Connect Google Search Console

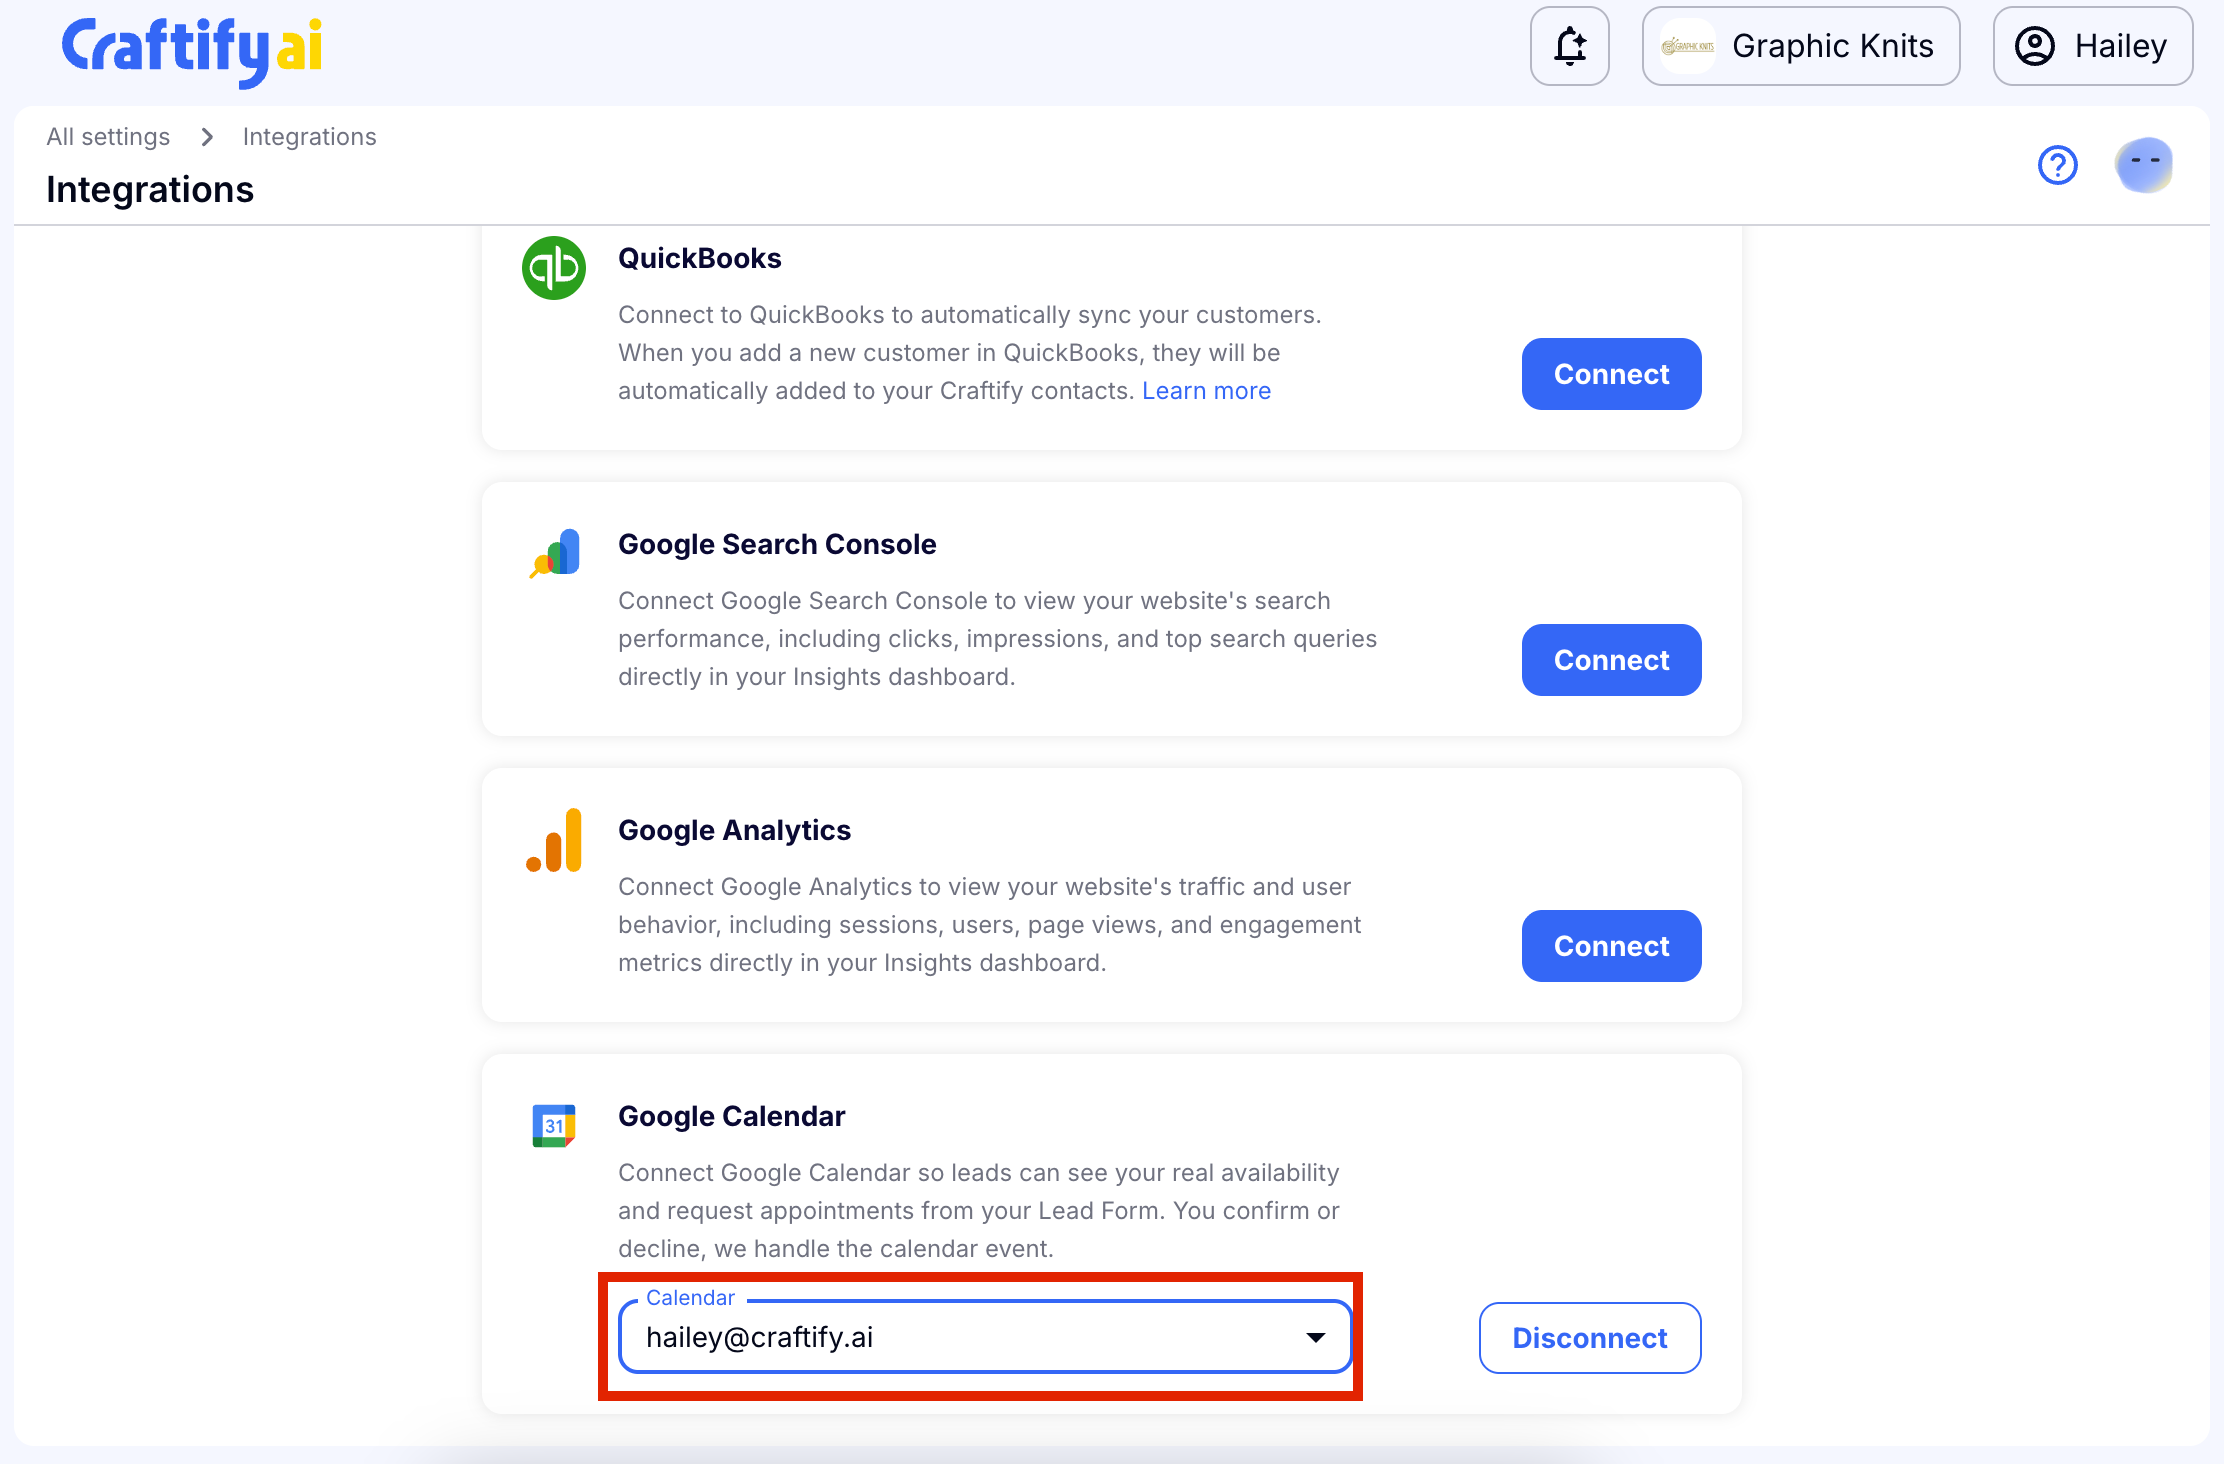tap(1611, 660)
